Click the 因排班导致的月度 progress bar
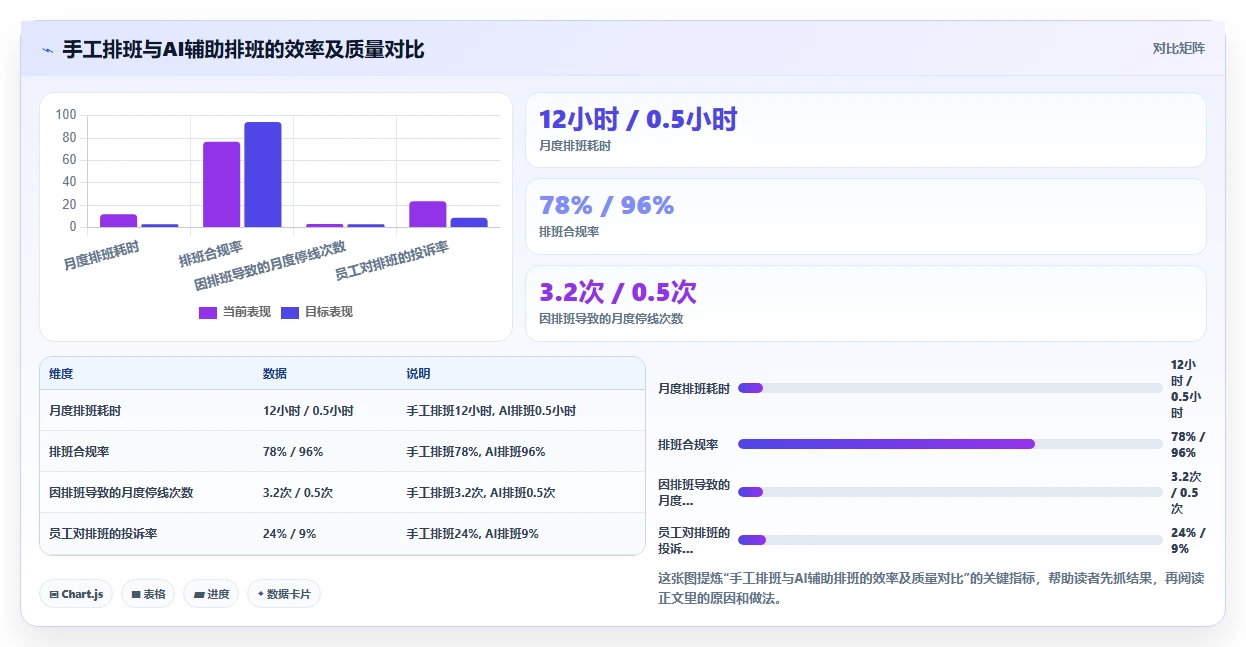 [x=950, y=492]
